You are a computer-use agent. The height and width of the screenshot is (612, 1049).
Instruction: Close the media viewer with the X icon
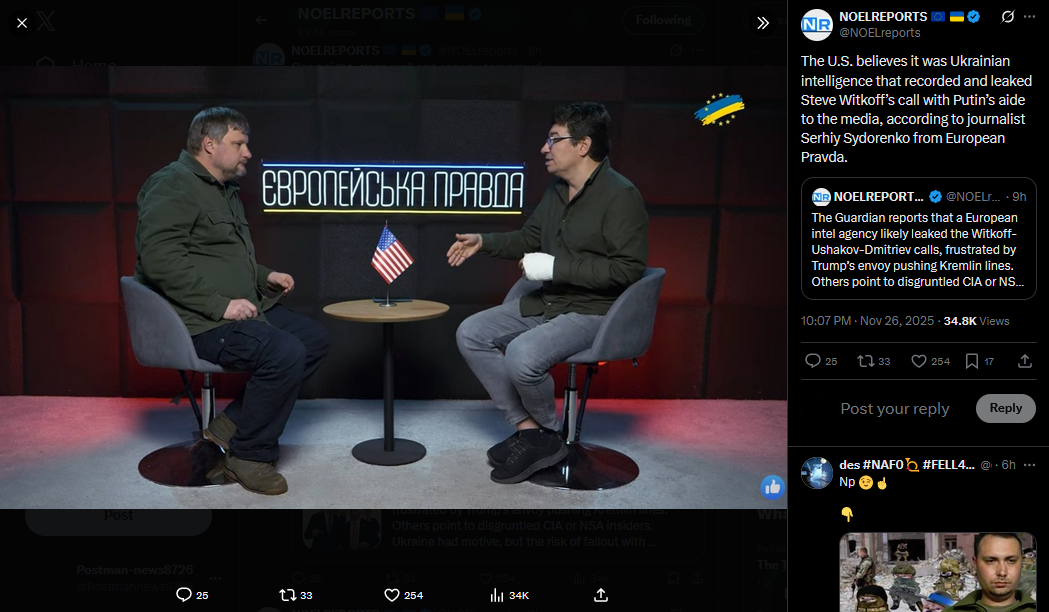tap(22, 23)
